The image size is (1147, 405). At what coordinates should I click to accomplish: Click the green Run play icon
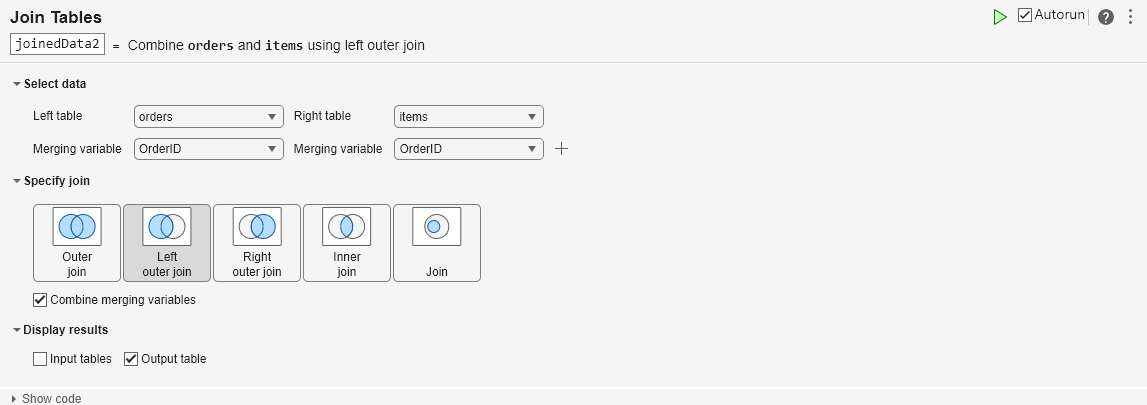1000,17
